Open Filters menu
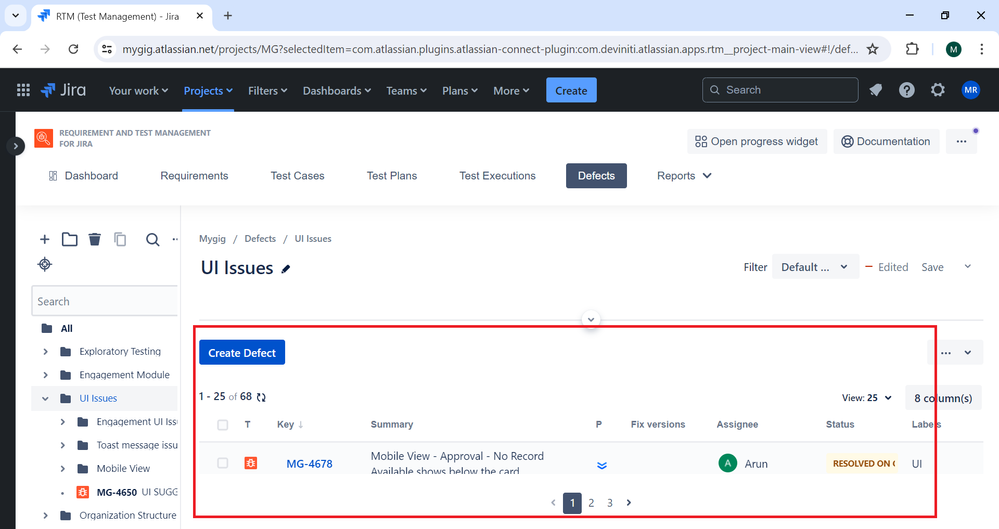Image resolution: width=999 pixels, height=529 pixels. (x=268, y=91)
